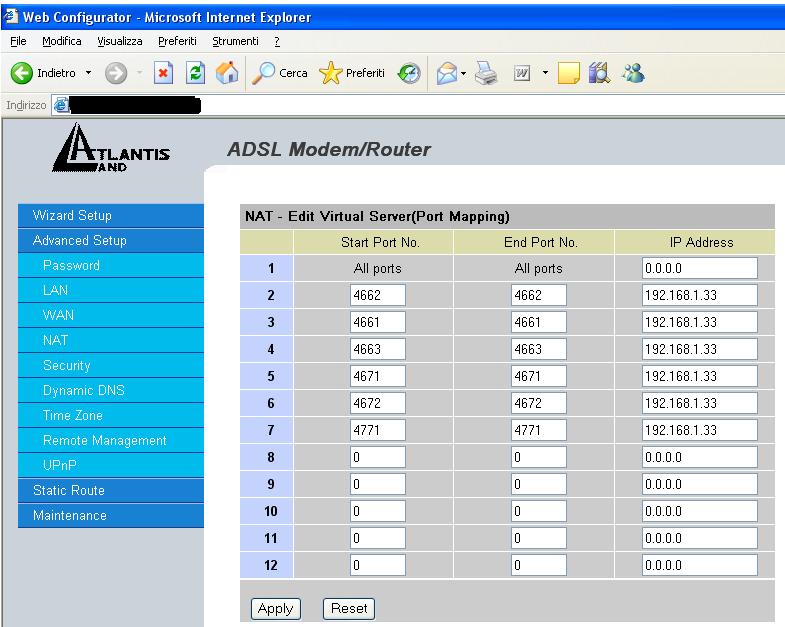Expand the forward button dropdown arrow
Viewport: 785px width, 627px height.
point(139,73)
